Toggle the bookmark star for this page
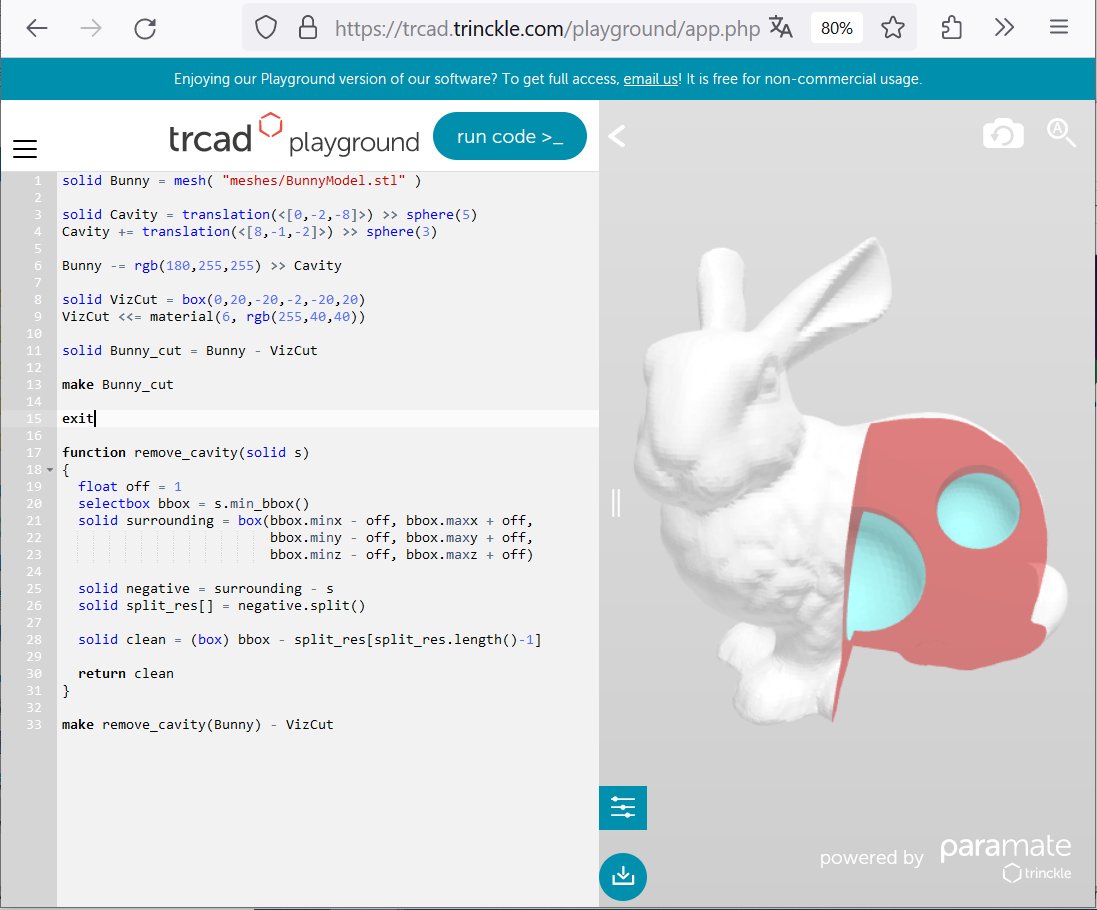Image resolution: width=1097 pixels, height=910 pixels. click(x=892, y=28)
